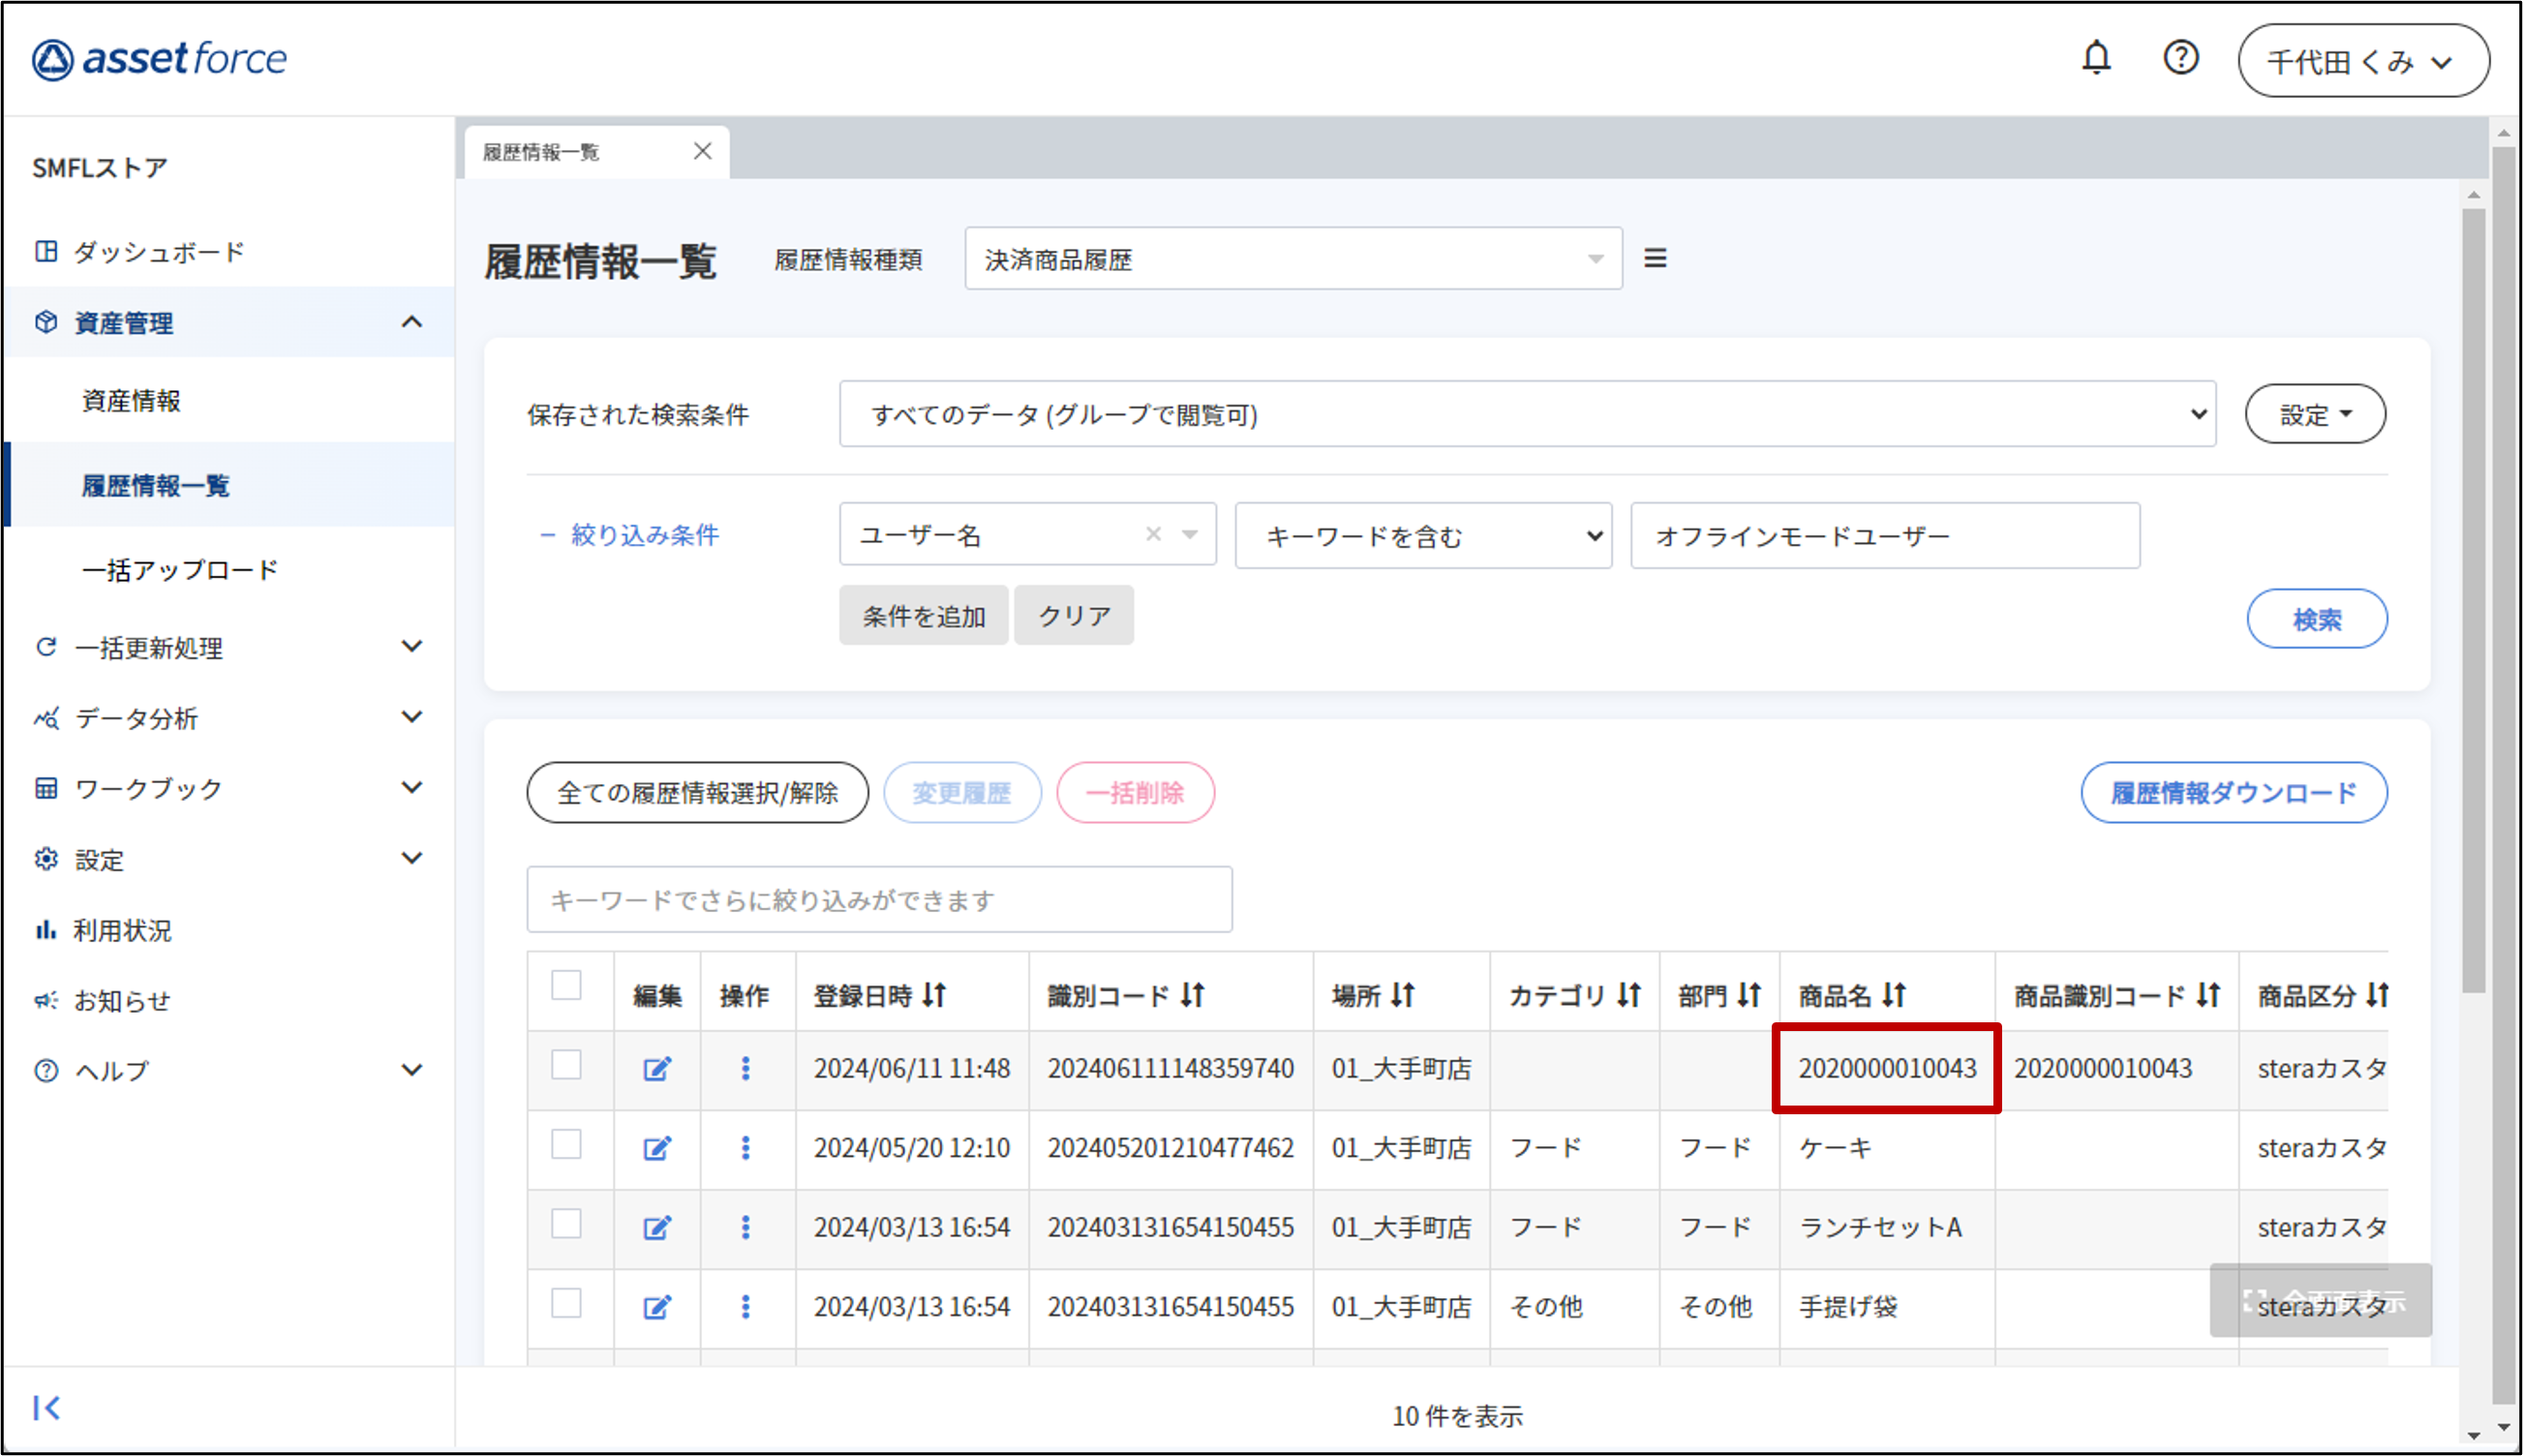Click the keyword filter input above the table
Screen dimensions: 2523x1456
coord(879,900)
